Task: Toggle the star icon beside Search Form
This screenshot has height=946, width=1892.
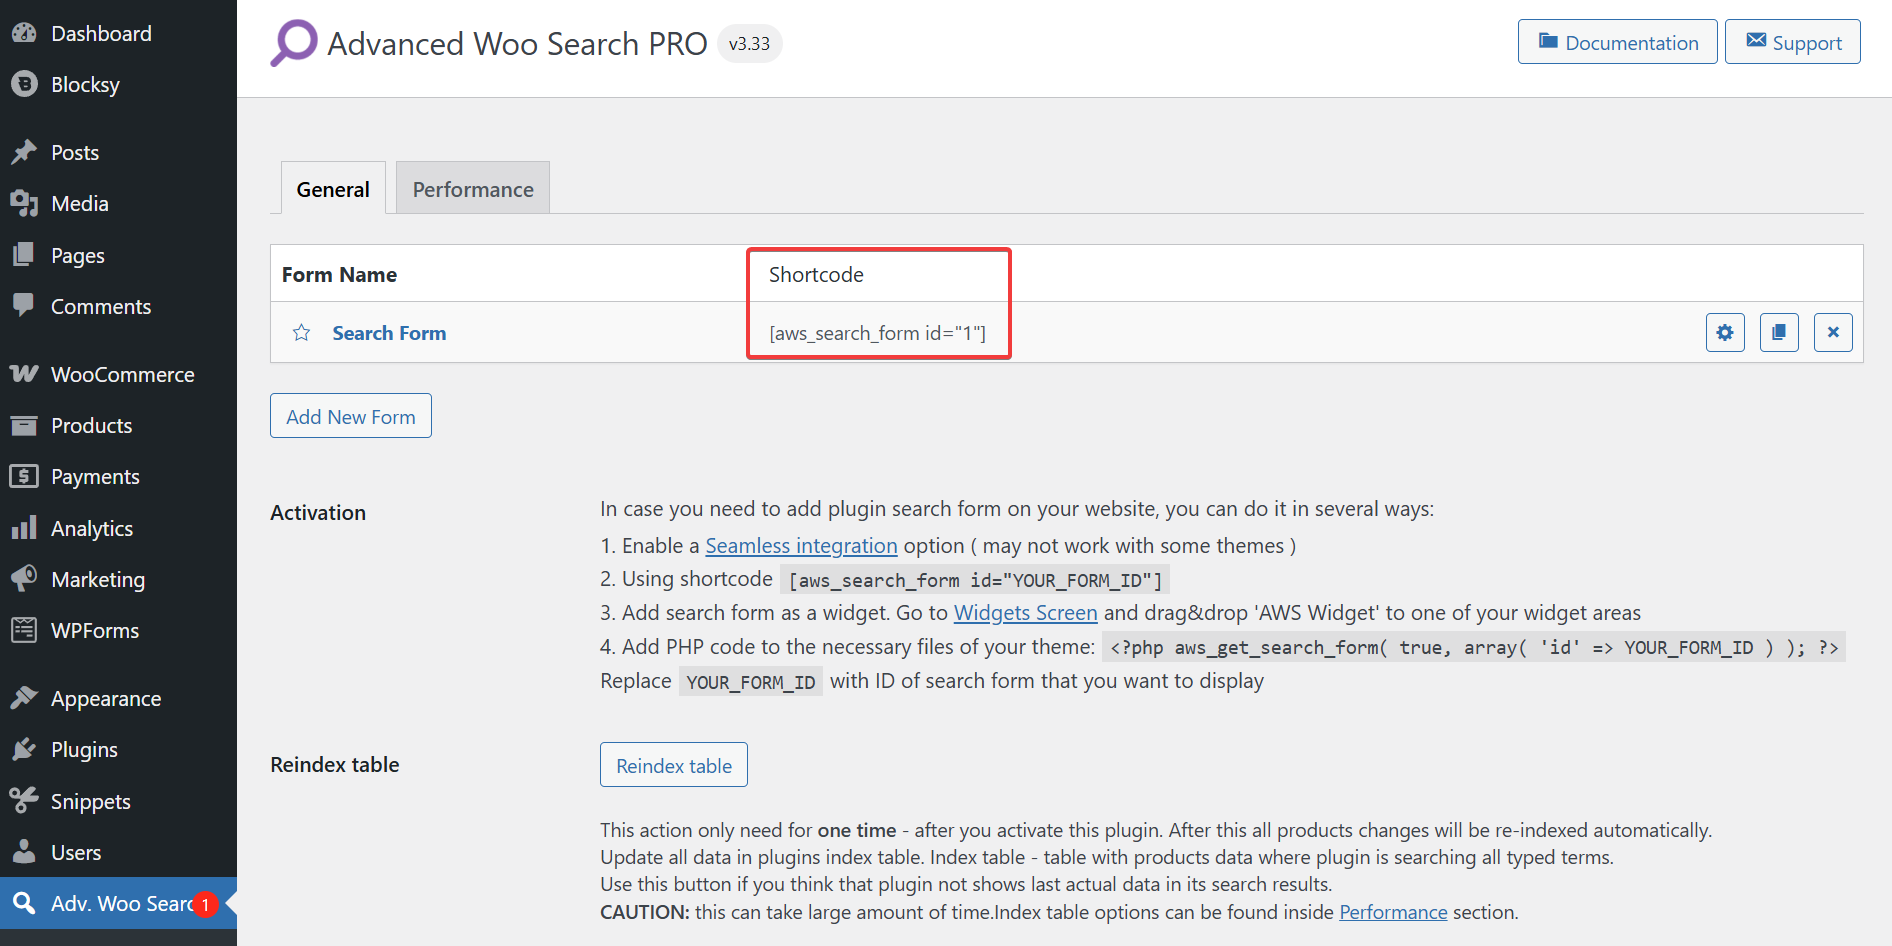Action: [301, 333]
